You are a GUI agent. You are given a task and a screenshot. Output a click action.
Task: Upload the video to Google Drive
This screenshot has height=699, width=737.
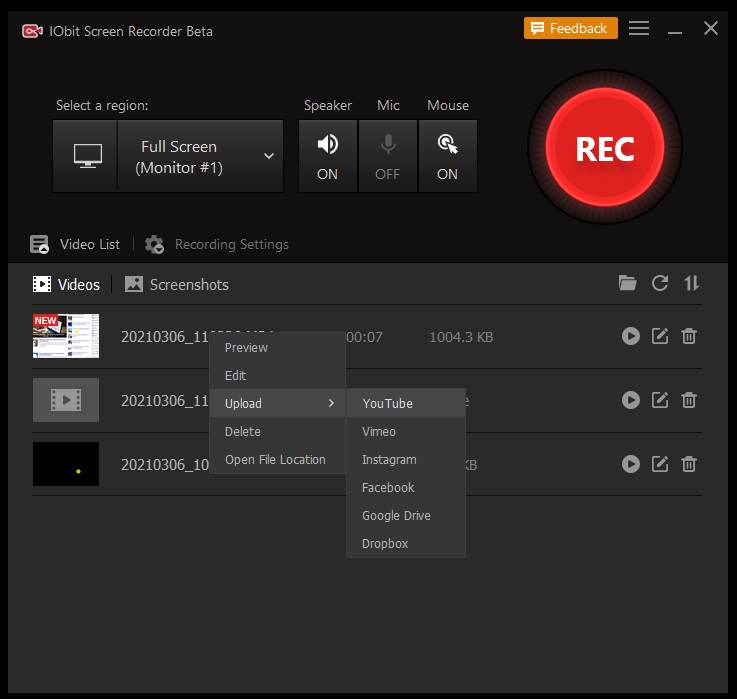pyautogui.click(x=406, y=515)
